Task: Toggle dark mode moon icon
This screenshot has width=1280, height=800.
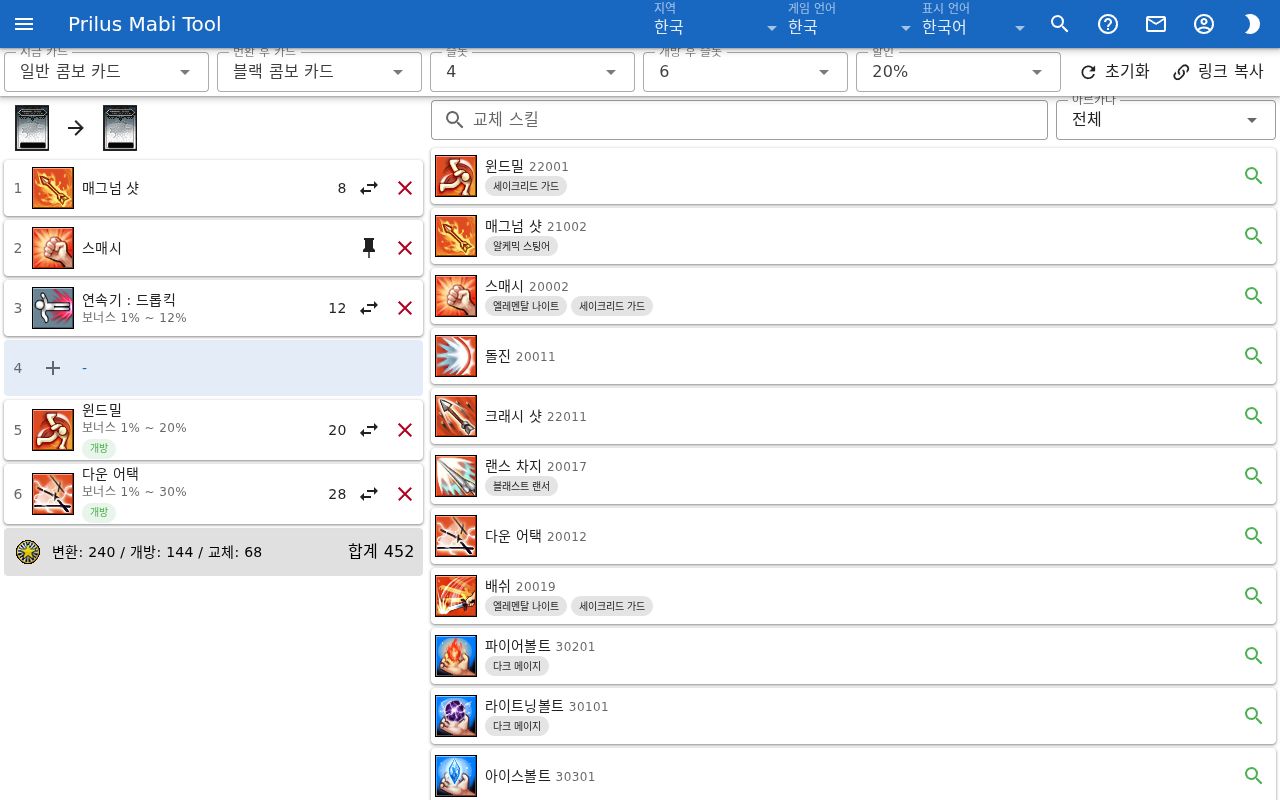Action: 1252,24
